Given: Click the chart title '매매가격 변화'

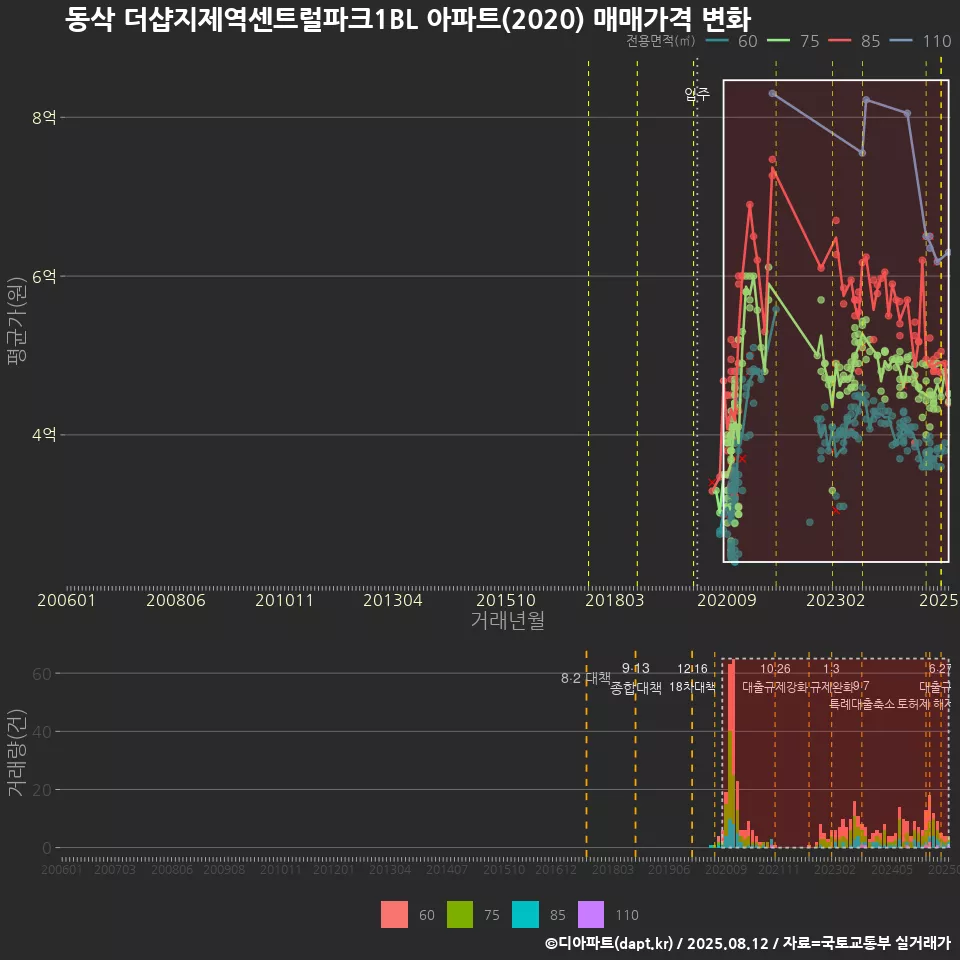Looking at the screenshot, I should 672,19.
